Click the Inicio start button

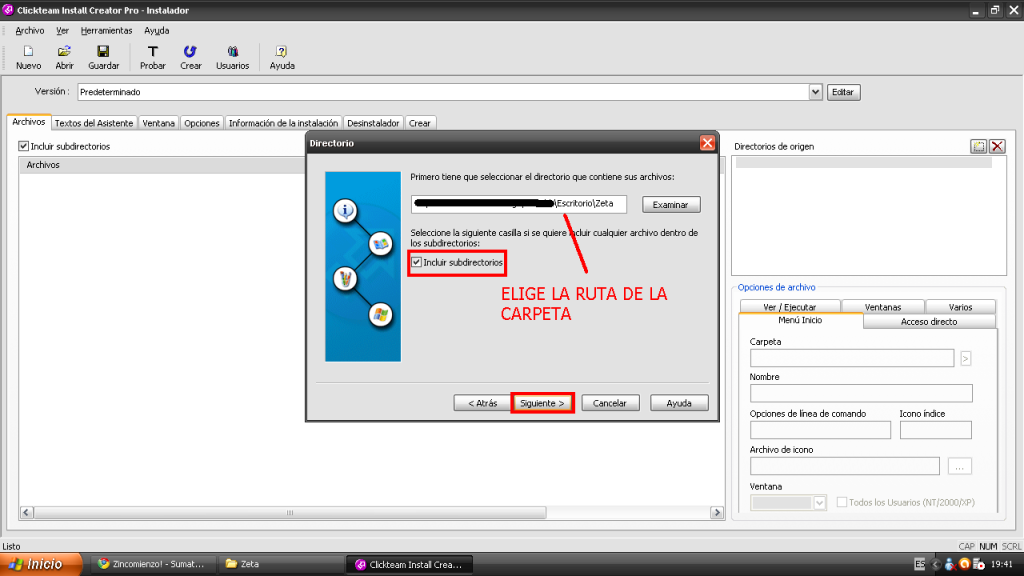coord(41,564)
